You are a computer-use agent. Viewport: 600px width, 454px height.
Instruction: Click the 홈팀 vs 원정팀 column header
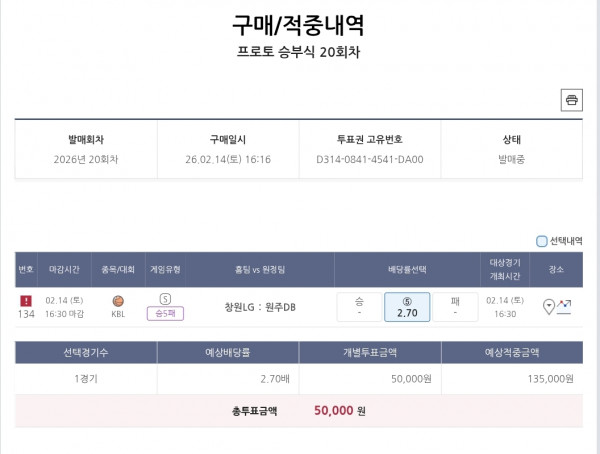tap(260, 269)
